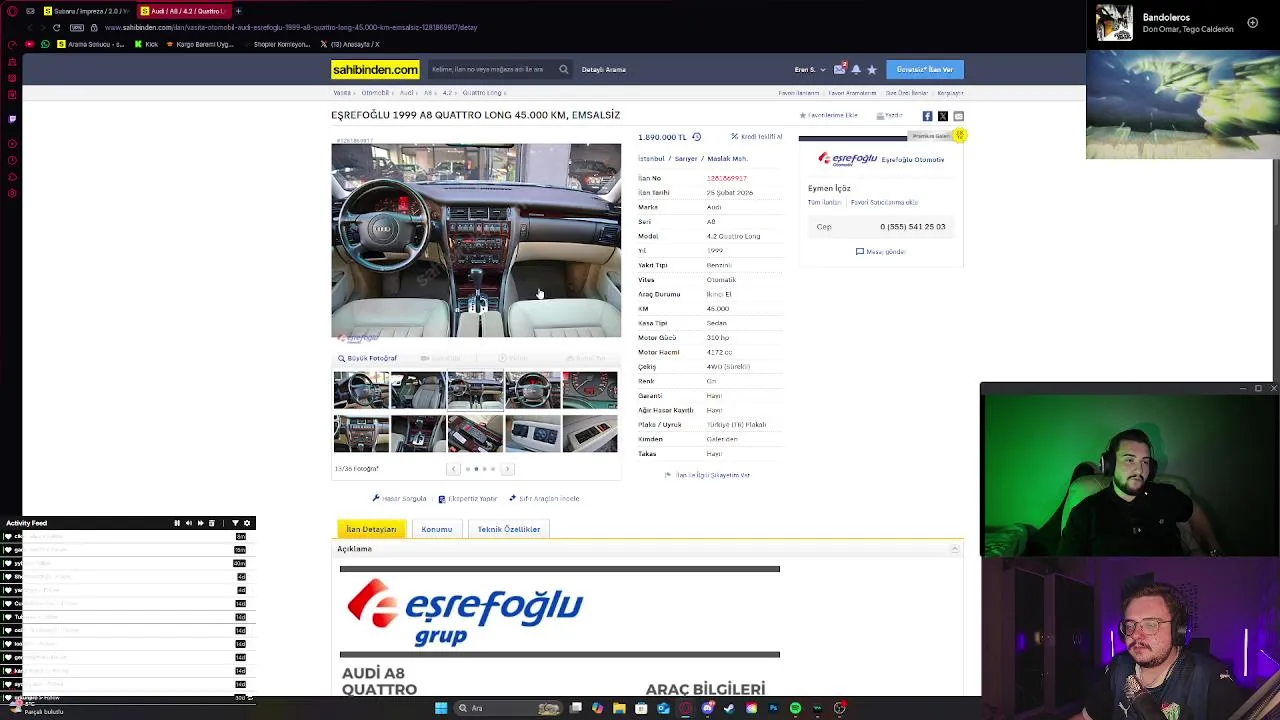The height and width of the screenshot is (720, 1280).
Task: Collapse the Açıklama section
Action: (954, 549)
